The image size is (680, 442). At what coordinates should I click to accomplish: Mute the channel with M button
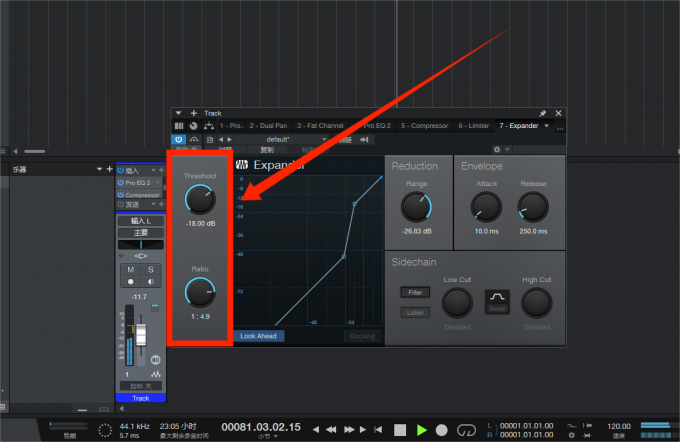click(x=131, y=269)
